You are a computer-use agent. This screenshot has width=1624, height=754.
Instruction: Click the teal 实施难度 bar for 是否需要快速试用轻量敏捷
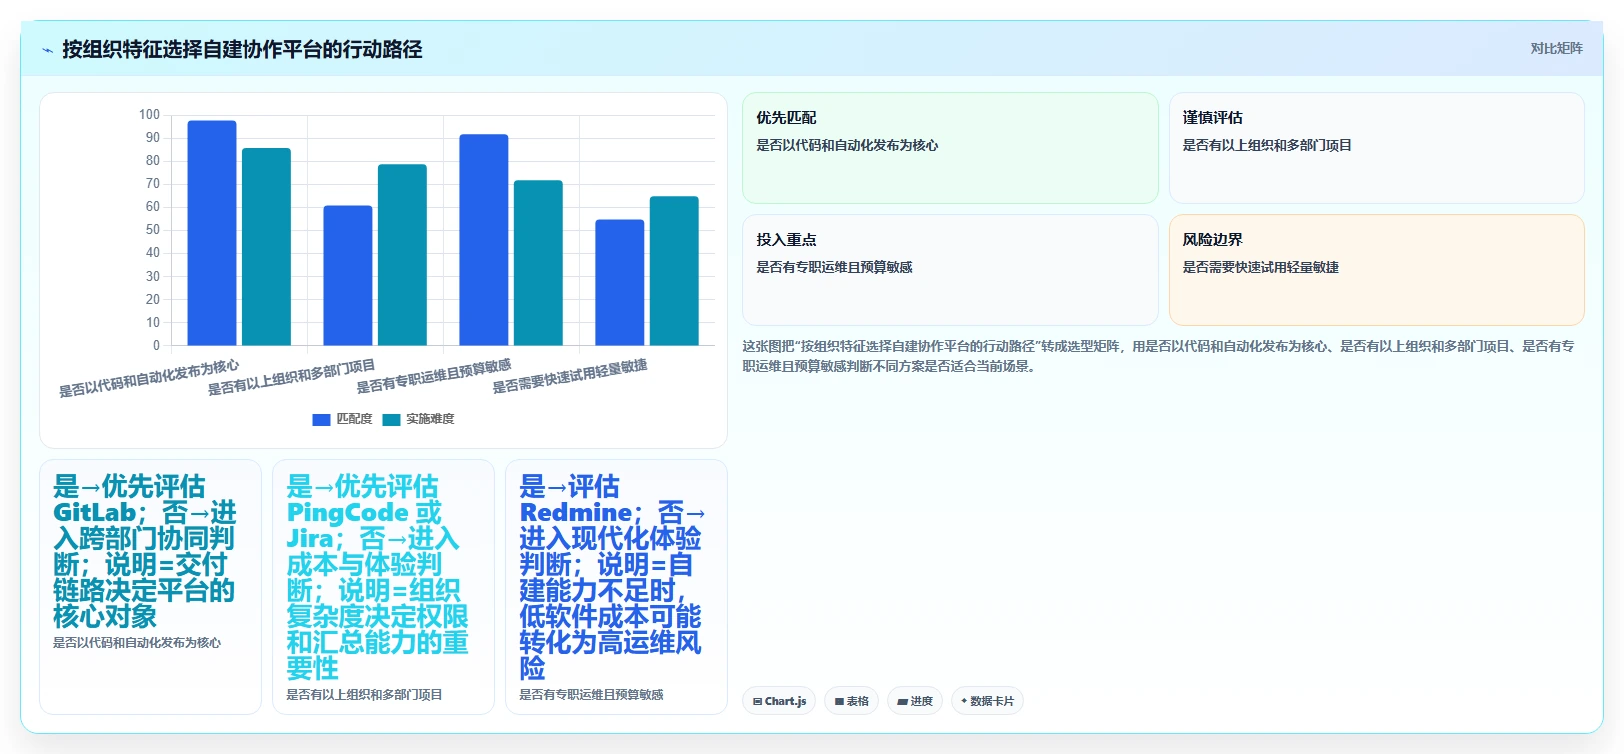coord(674,271)
